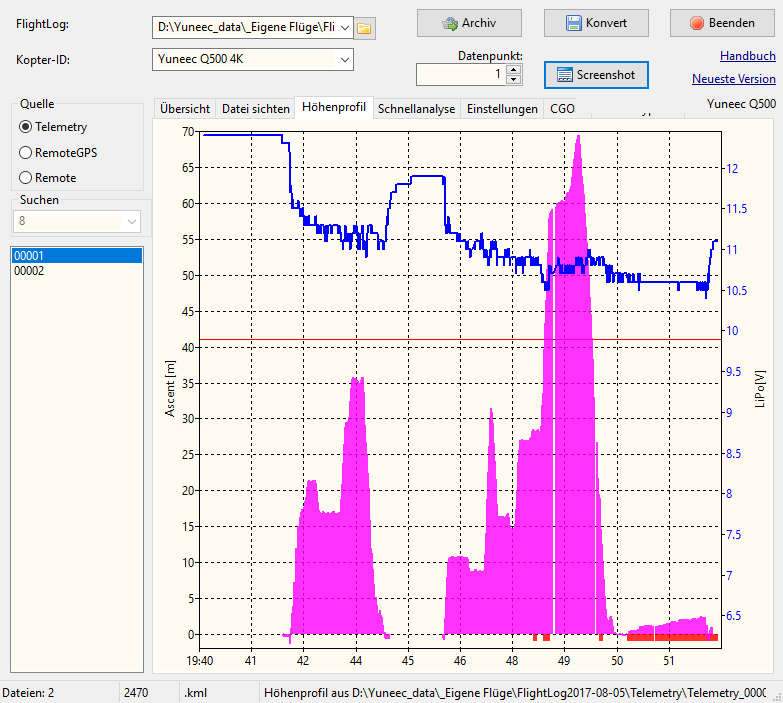Select the Remote radio option
This screenshot has height=703, width=783.
click(26, 178)
